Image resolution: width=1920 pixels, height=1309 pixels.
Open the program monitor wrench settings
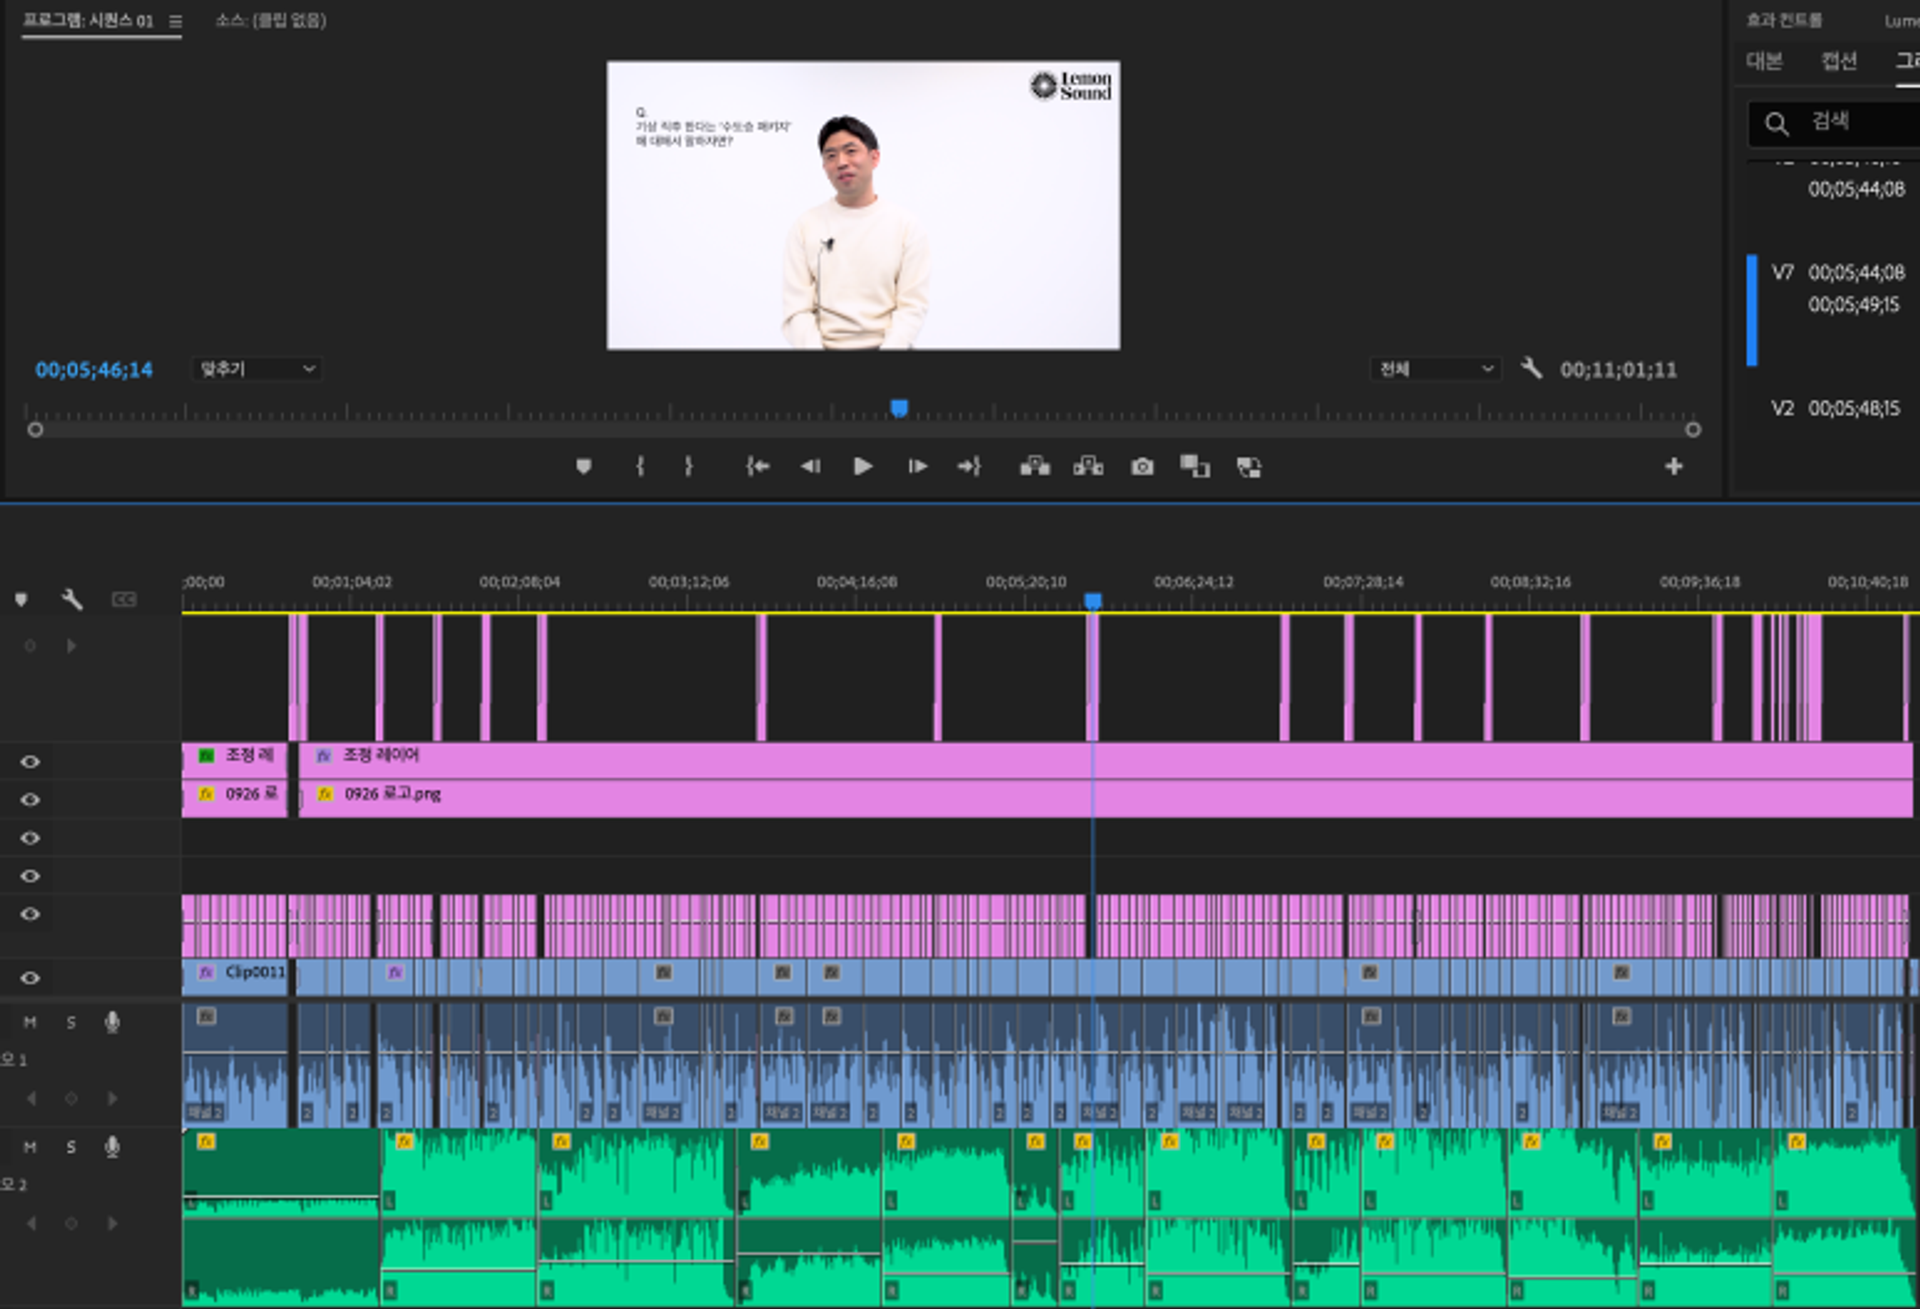pos(1531,368)
